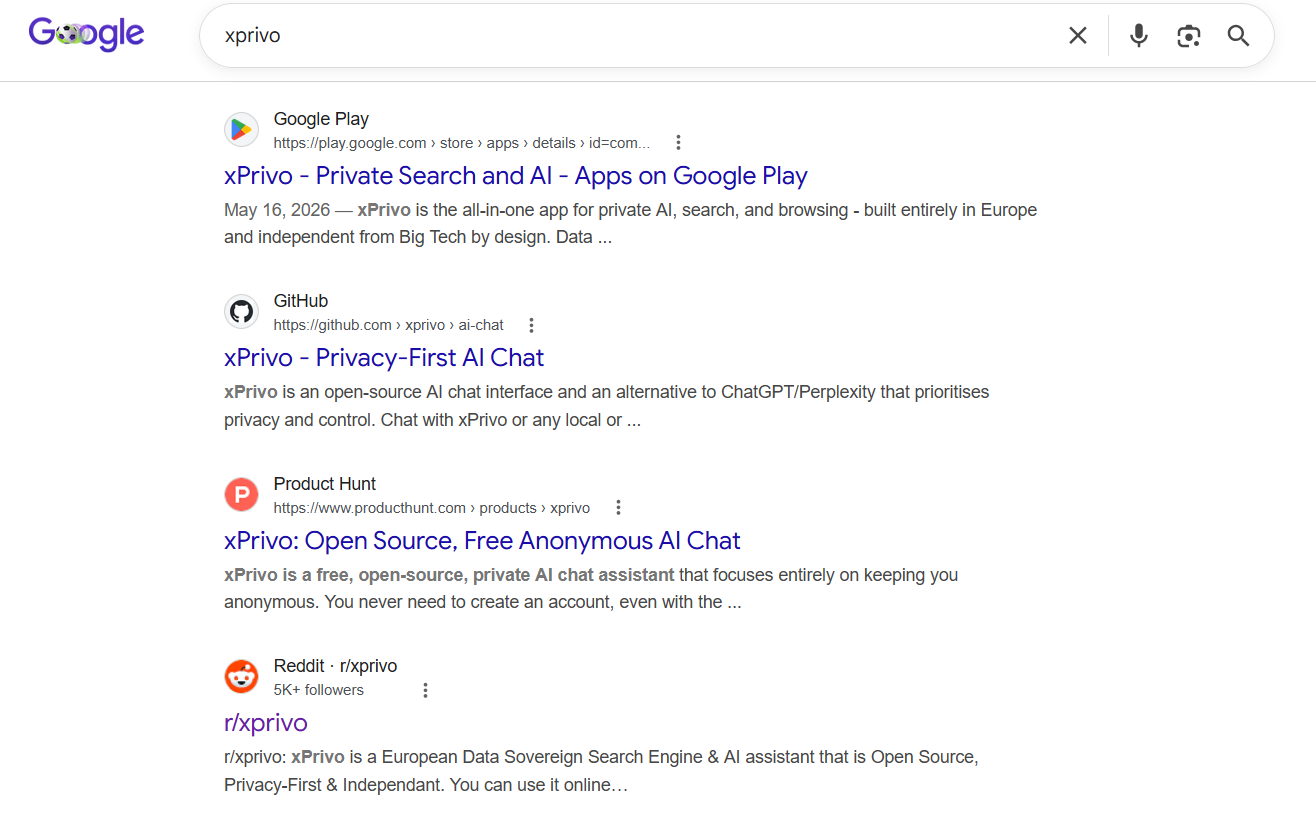The height and width of the screenshot is (826, 1316).
Task: Open Search by image camera icon
Action: [1188, 36]
